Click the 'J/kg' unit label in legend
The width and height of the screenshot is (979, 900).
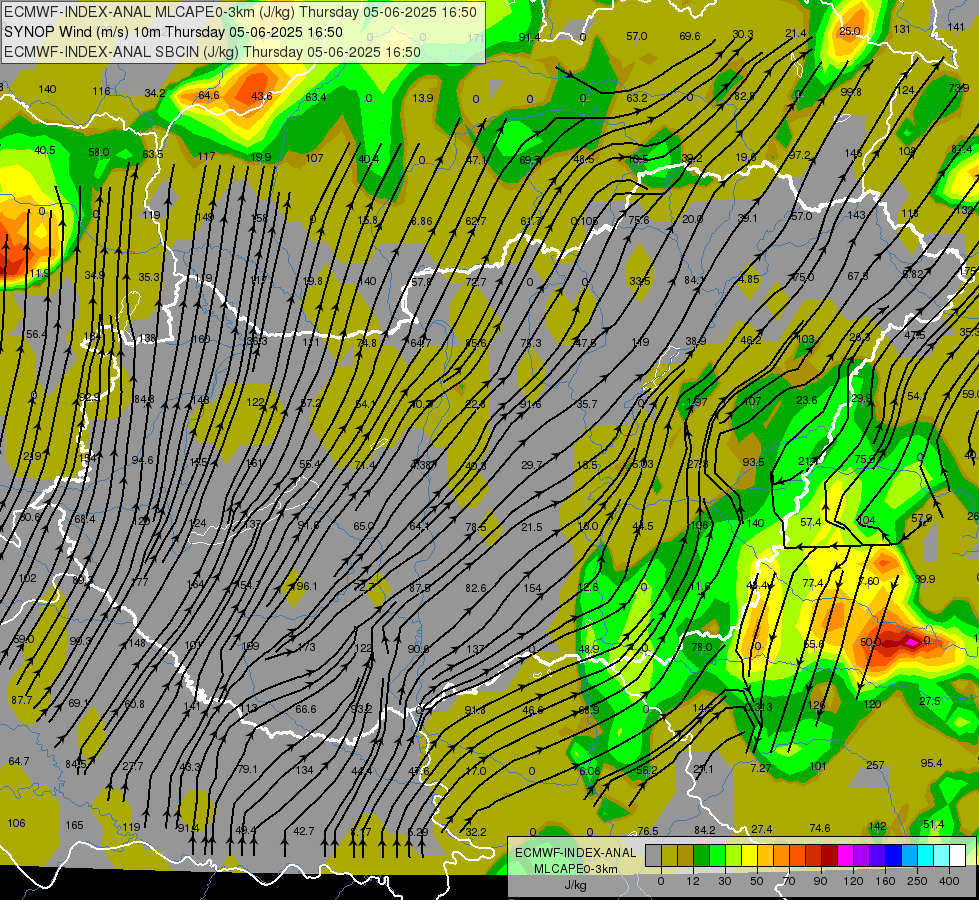576,884
